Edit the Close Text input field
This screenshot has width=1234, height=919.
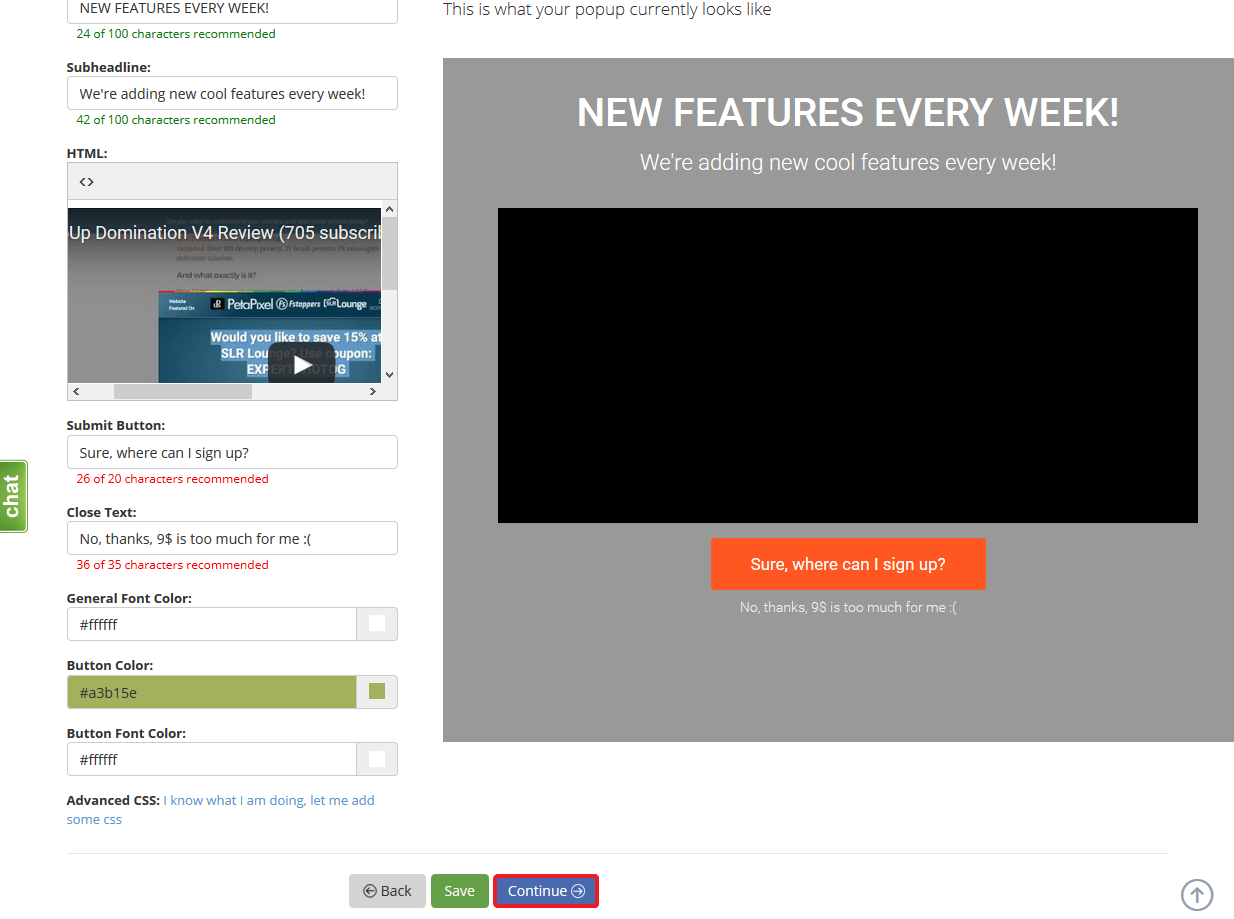[x=232, y=538]
